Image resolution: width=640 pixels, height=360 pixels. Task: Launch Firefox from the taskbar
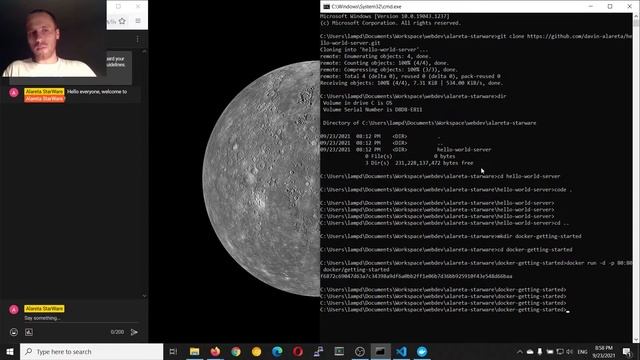tap(215, 351)
